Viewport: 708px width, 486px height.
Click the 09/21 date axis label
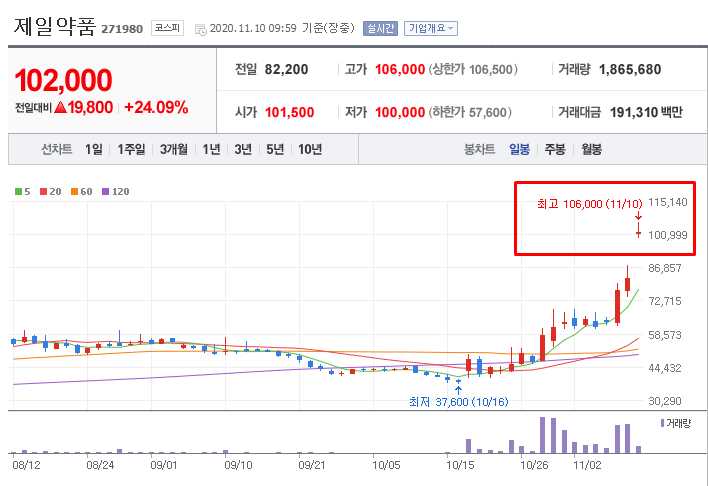click(312, 465)
